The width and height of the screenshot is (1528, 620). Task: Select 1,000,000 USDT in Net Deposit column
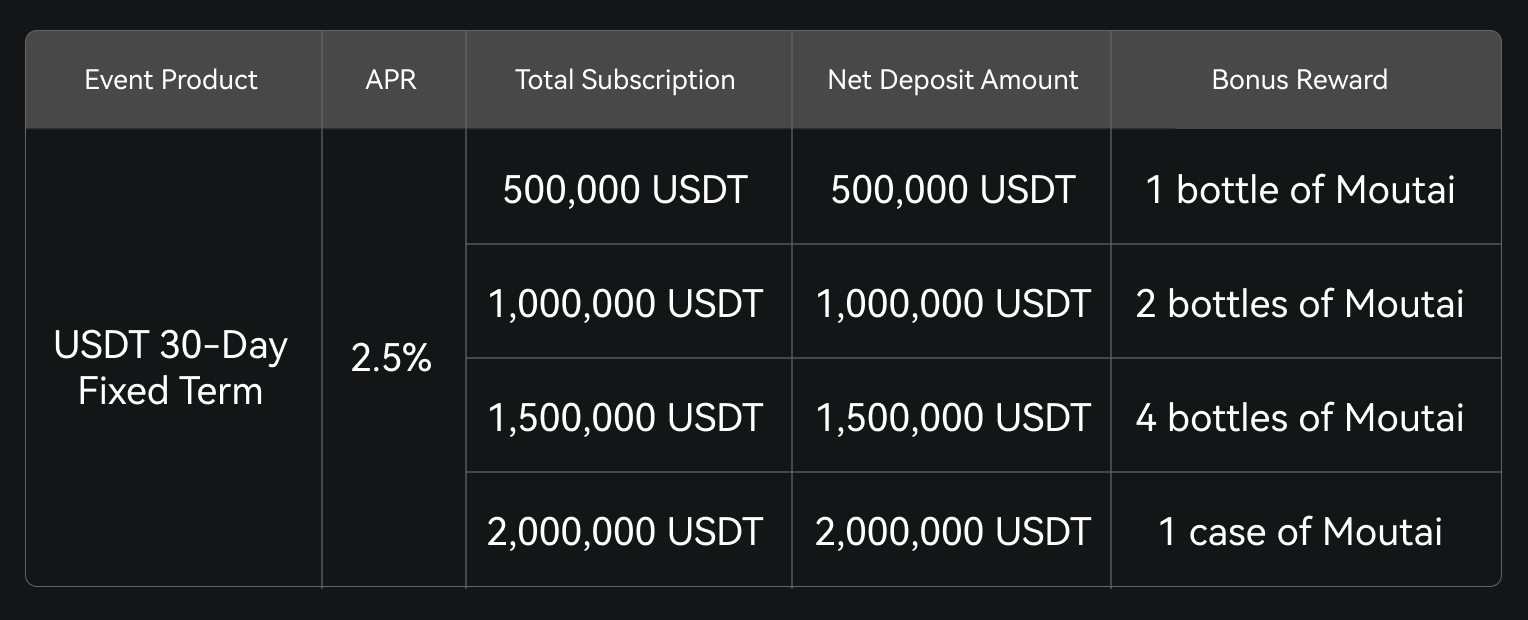coord(952,303)
